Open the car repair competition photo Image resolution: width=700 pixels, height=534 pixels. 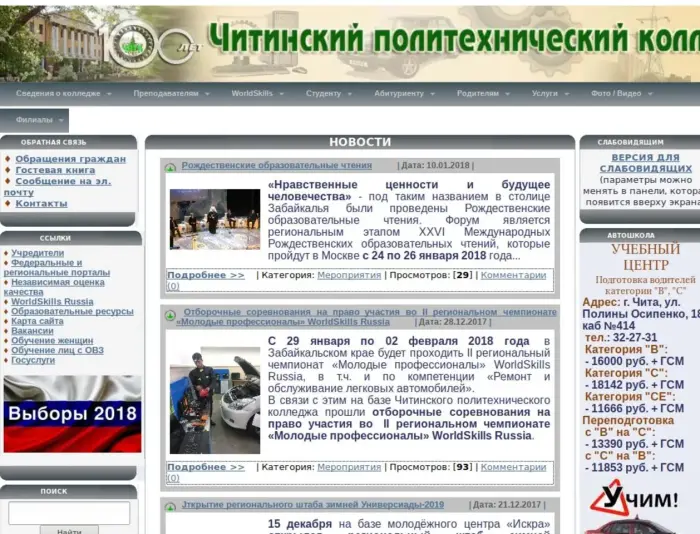[214, 391]
